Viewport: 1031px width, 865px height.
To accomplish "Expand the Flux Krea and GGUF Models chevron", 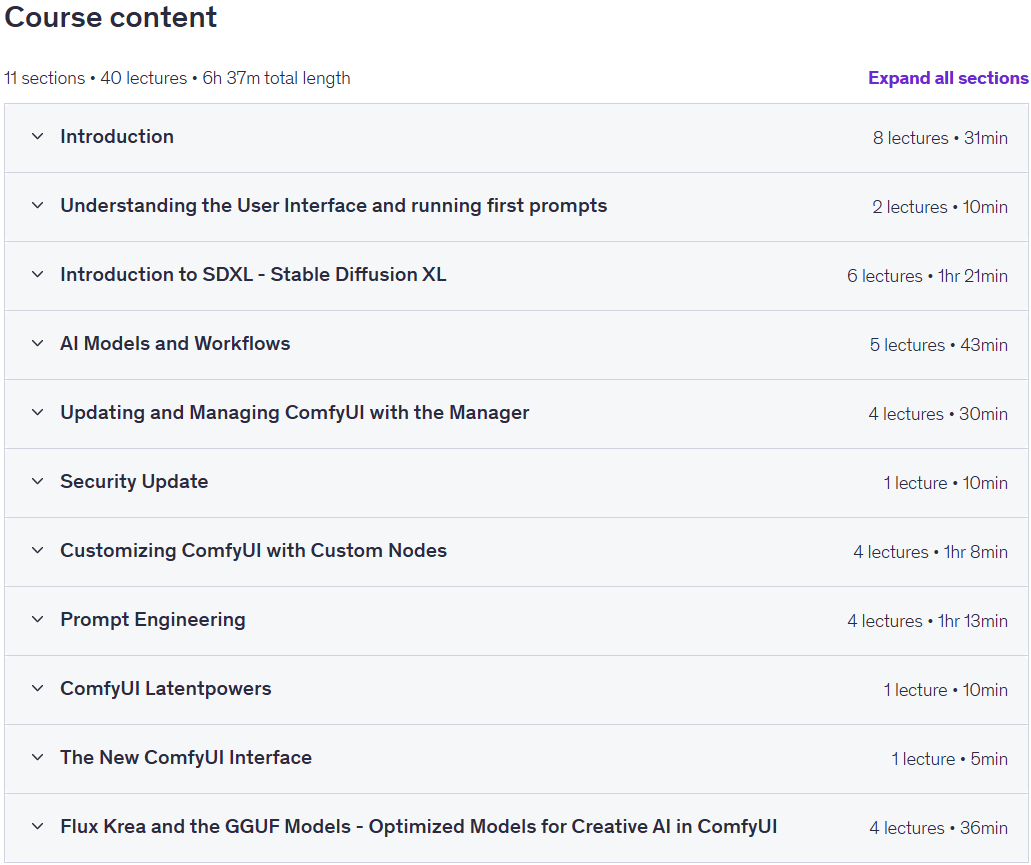I will click(37, 827).
